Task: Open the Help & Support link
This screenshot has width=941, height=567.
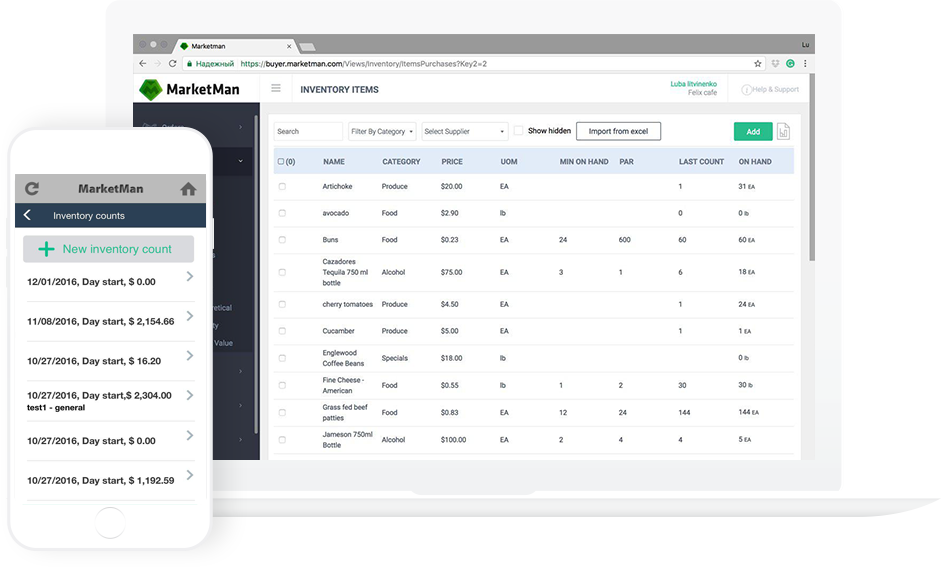Action: tap(771, 89)
